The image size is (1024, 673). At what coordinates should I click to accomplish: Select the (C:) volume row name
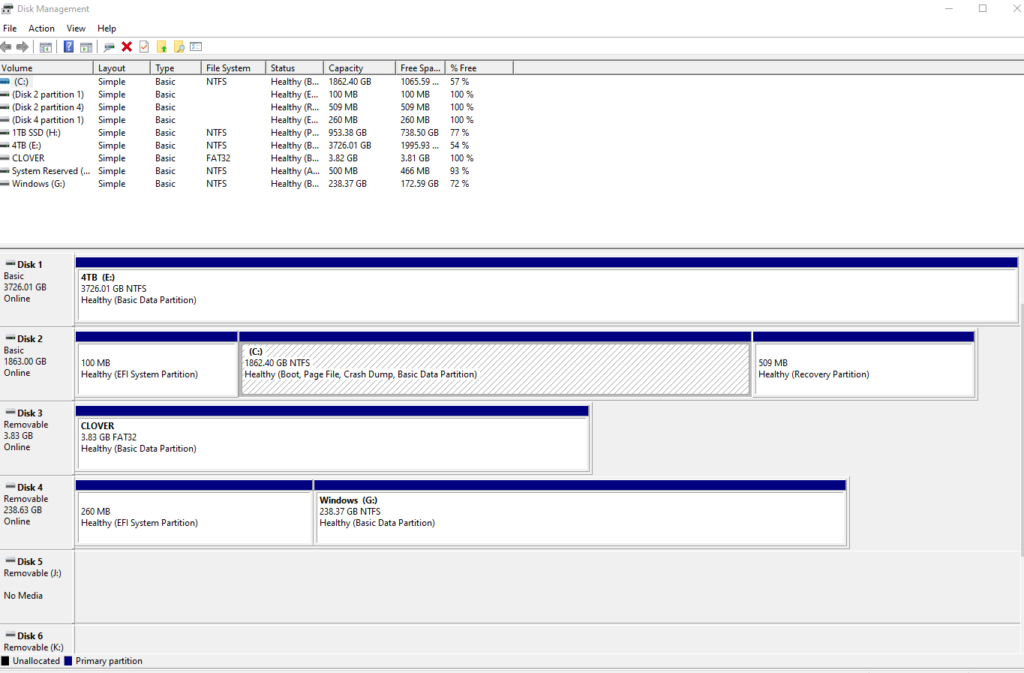(22, 82)
